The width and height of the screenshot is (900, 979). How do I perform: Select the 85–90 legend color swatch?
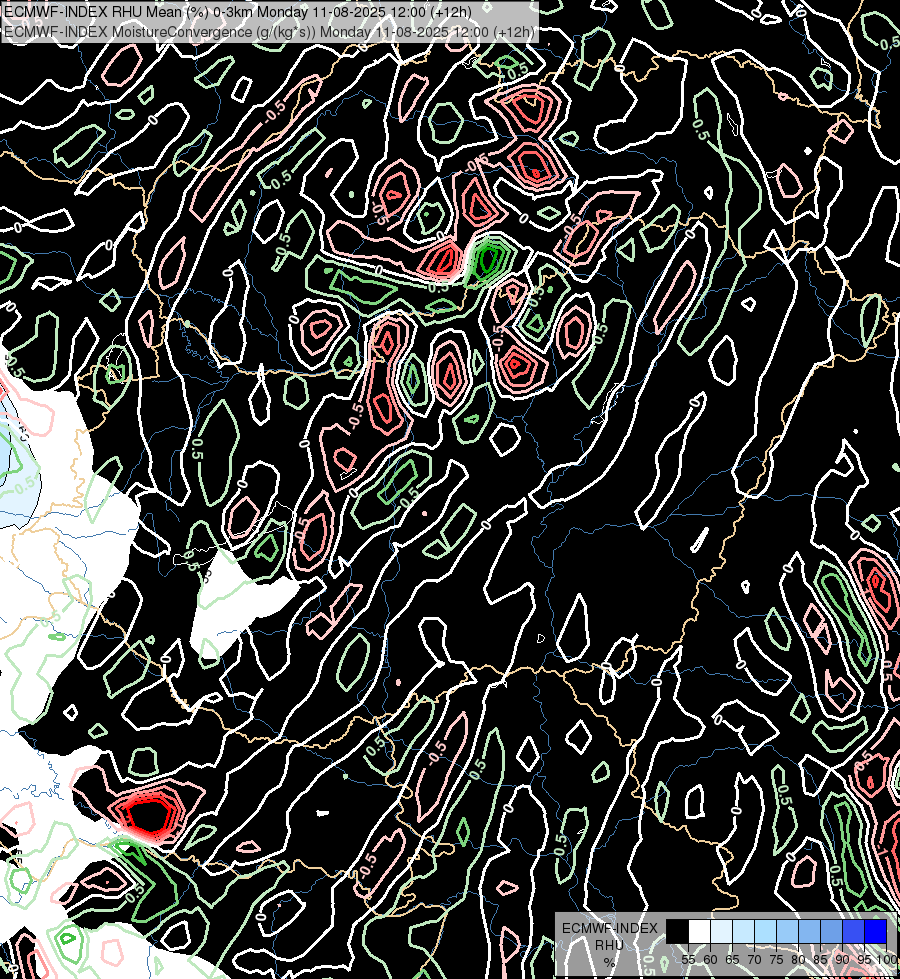click(x=831, y=931)
